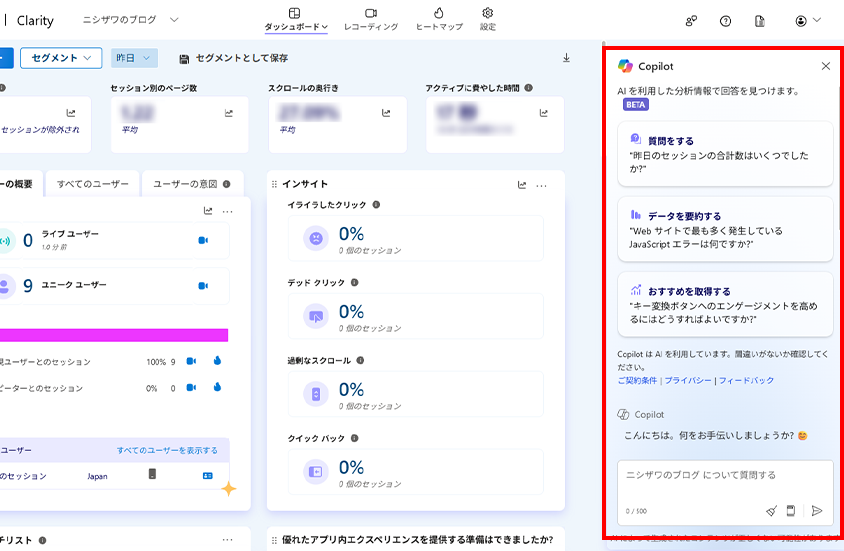The image size is (844, 551).
Task: Open the ヒートマップ heatmaps view
Action: pos(439,19)
